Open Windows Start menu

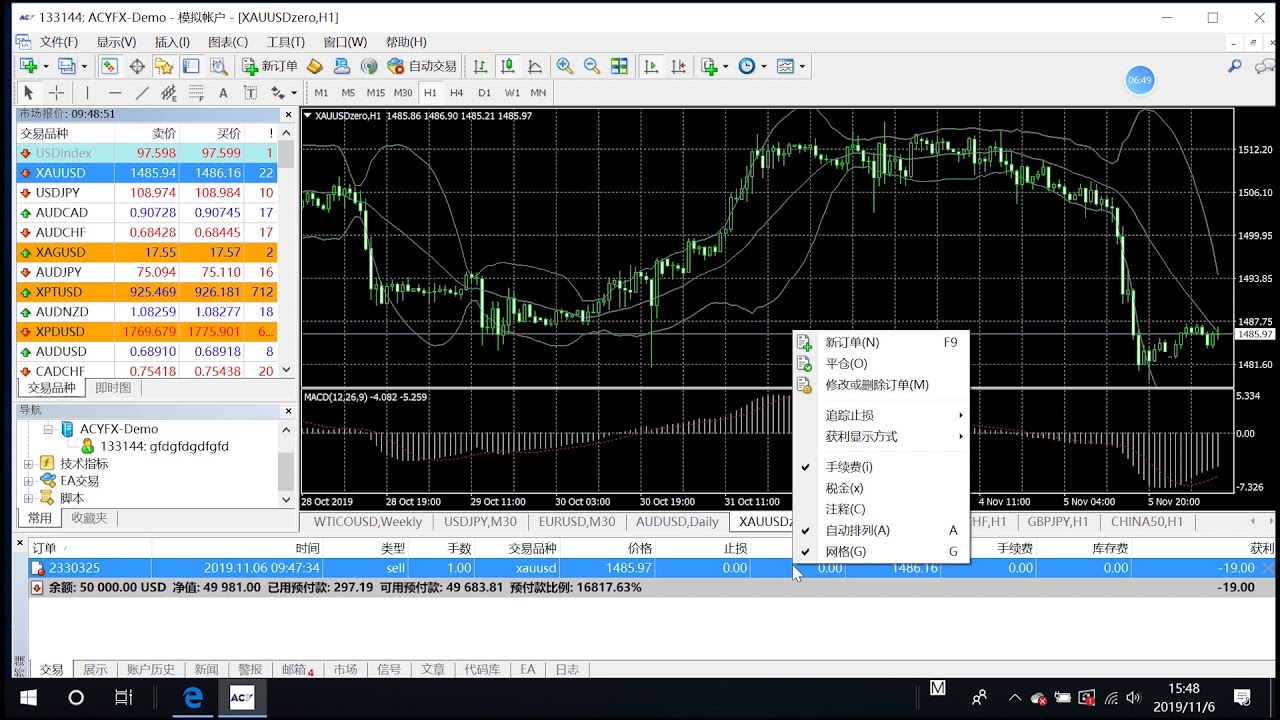[x=27, y=698]
